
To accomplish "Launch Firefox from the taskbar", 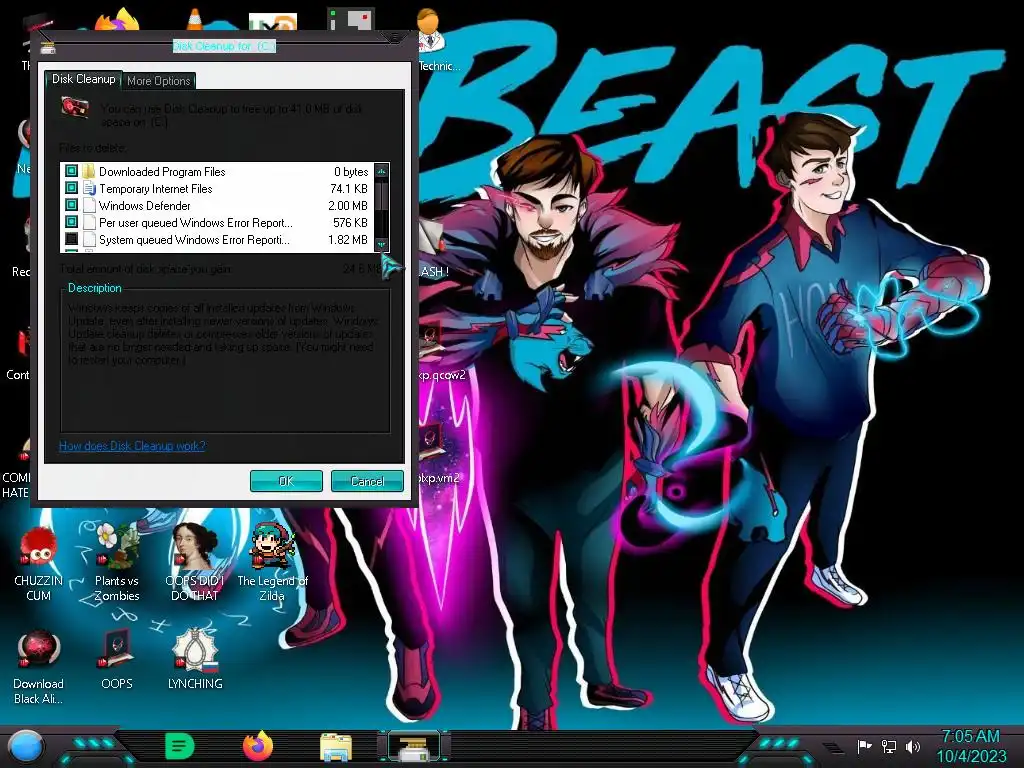I will pos(258,746).
